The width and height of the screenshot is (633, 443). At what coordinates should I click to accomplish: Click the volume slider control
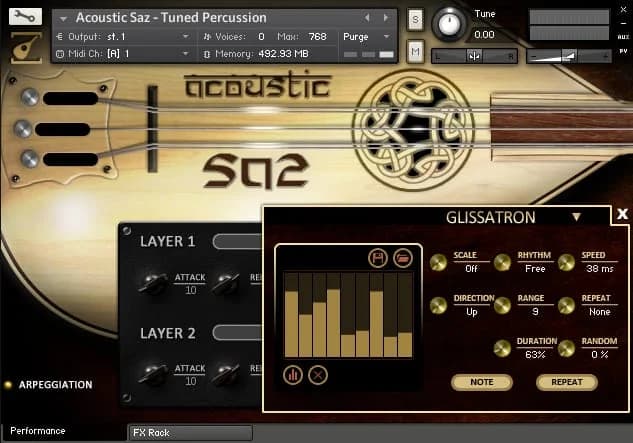(x=569, y=56)
